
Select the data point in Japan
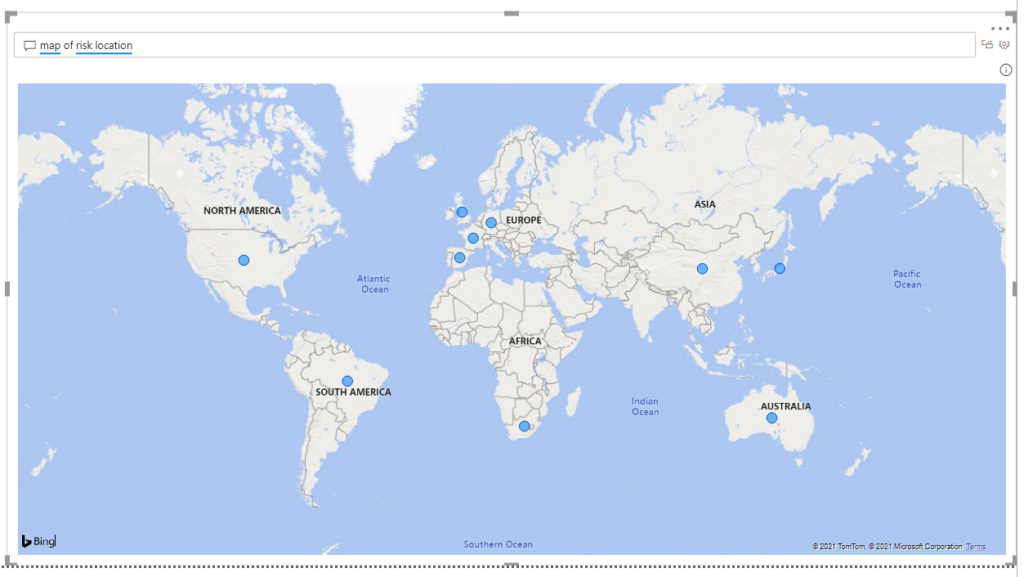pos(780,268)
